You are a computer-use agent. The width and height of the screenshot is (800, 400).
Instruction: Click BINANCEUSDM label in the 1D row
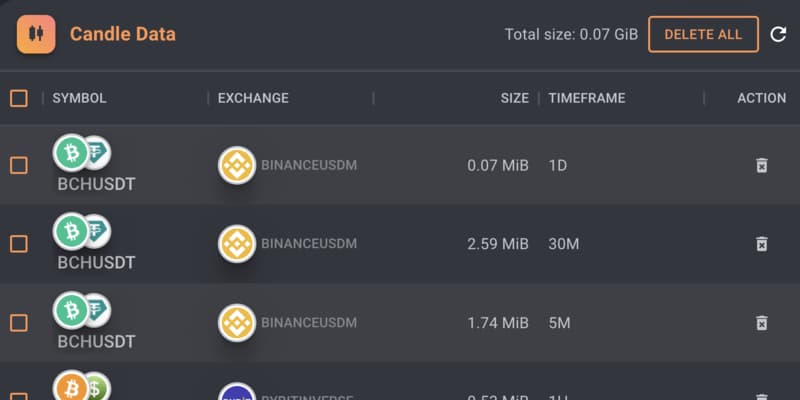(309, 165)
